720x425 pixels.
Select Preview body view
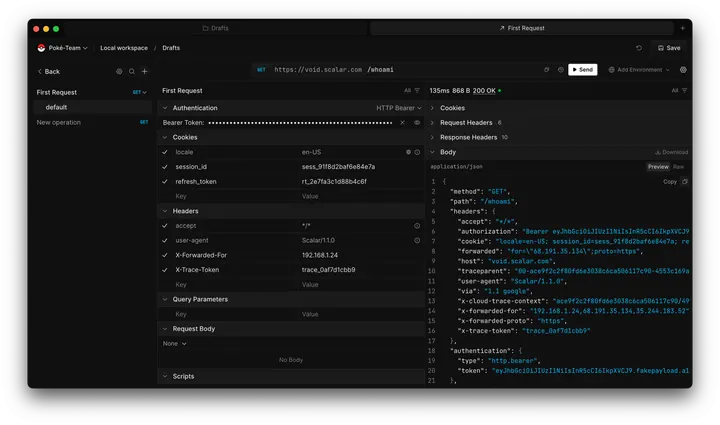[x=658, y=167]
